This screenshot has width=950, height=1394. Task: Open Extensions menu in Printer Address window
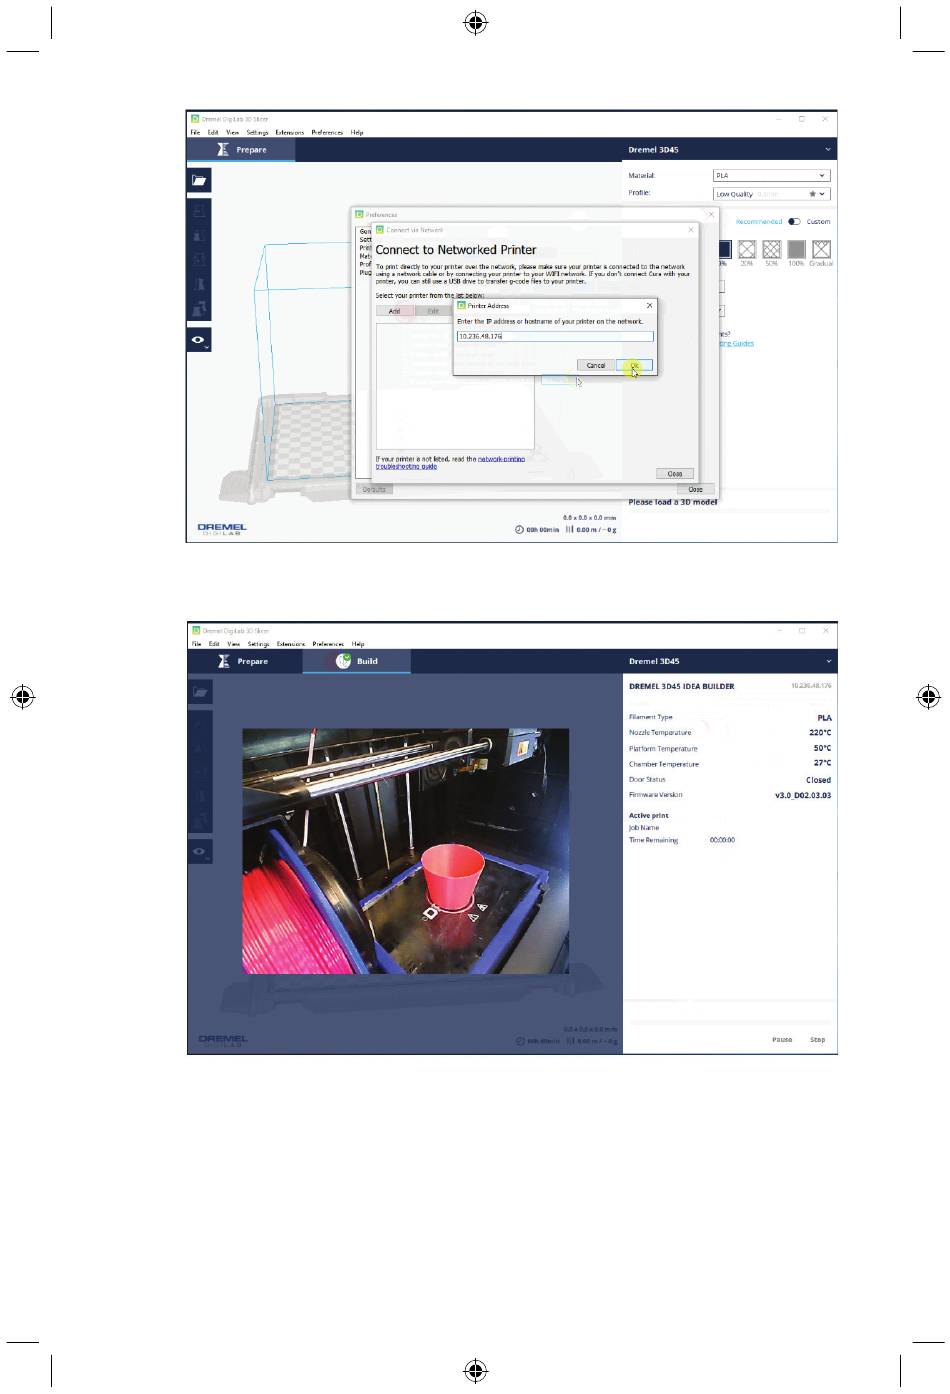coord(290,132)
